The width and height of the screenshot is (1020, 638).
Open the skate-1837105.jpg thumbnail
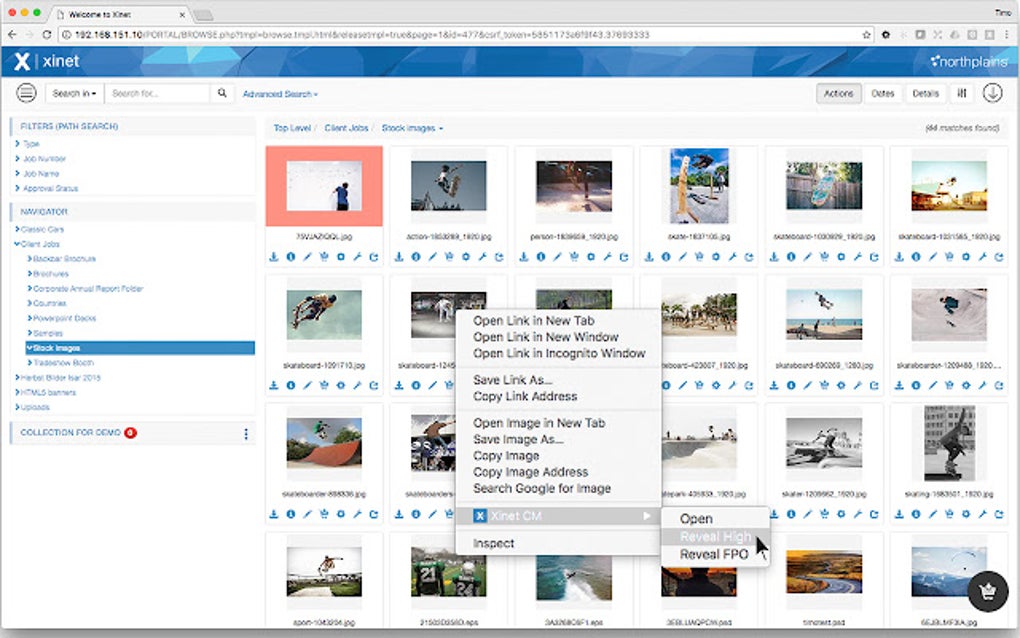pos(699,186)
